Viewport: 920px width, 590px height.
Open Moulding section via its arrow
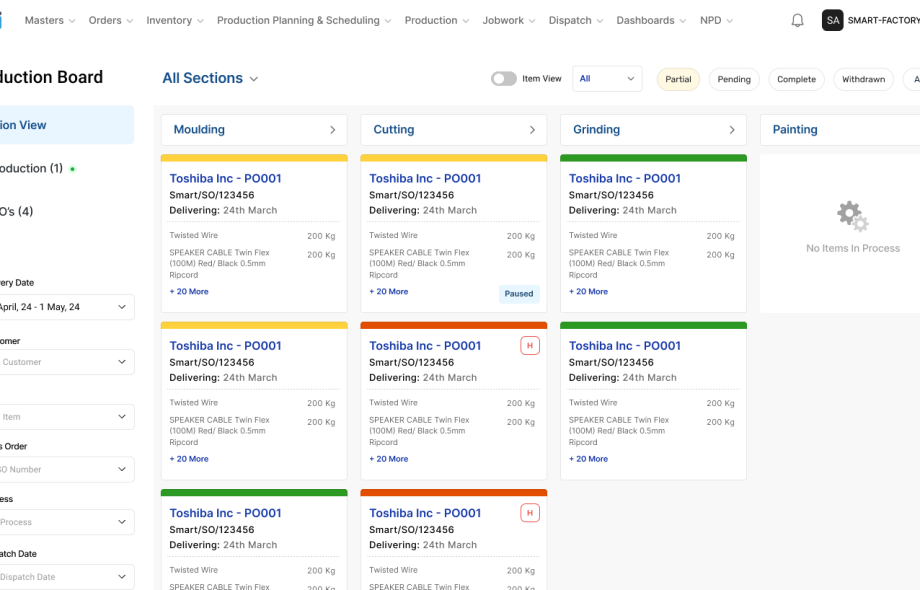tap(333, 130)
